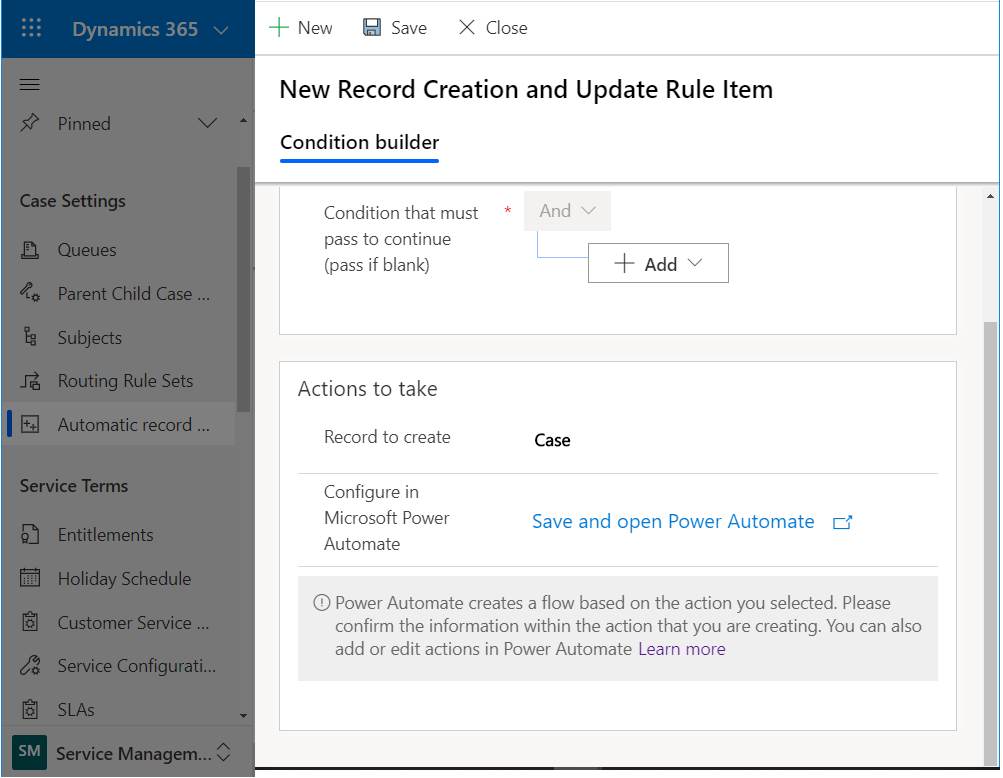1003x778 pixels.
Task: Click the Pinned pushpin icon
Action: pos(30,123)
